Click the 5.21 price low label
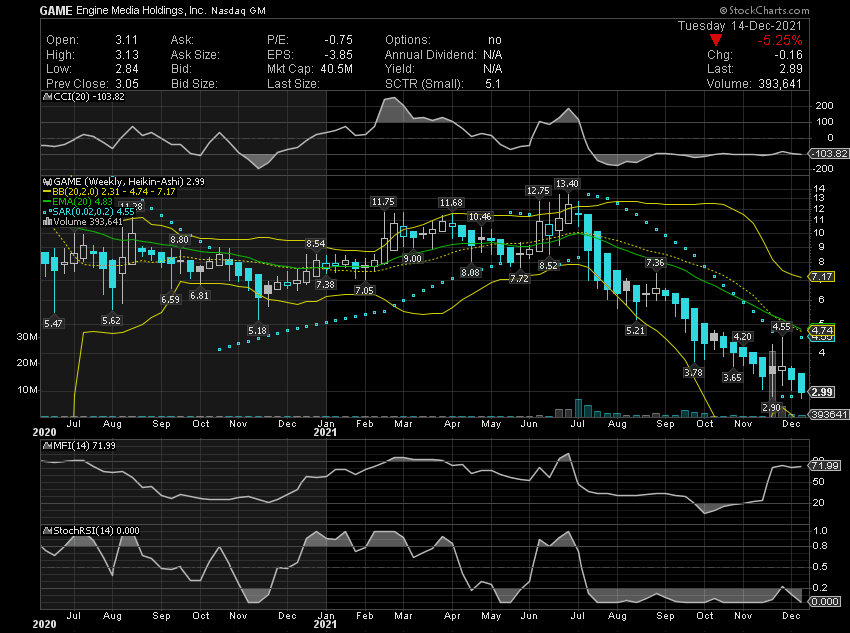This screenshot has width=850, height=633. [x=635, y=331]
